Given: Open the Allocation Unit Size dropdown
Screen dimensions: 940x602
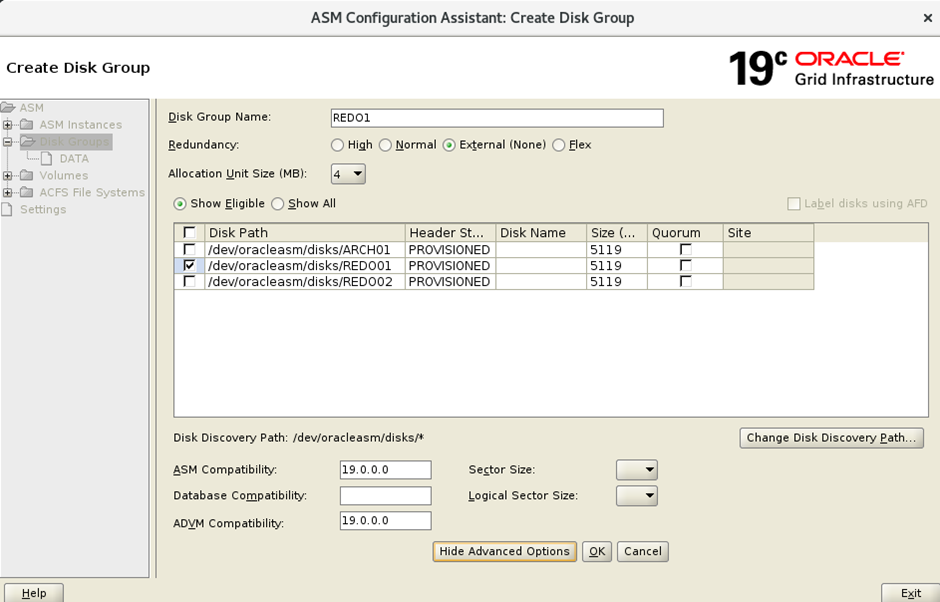Looking at the screenshot, I should coord(348,174).
